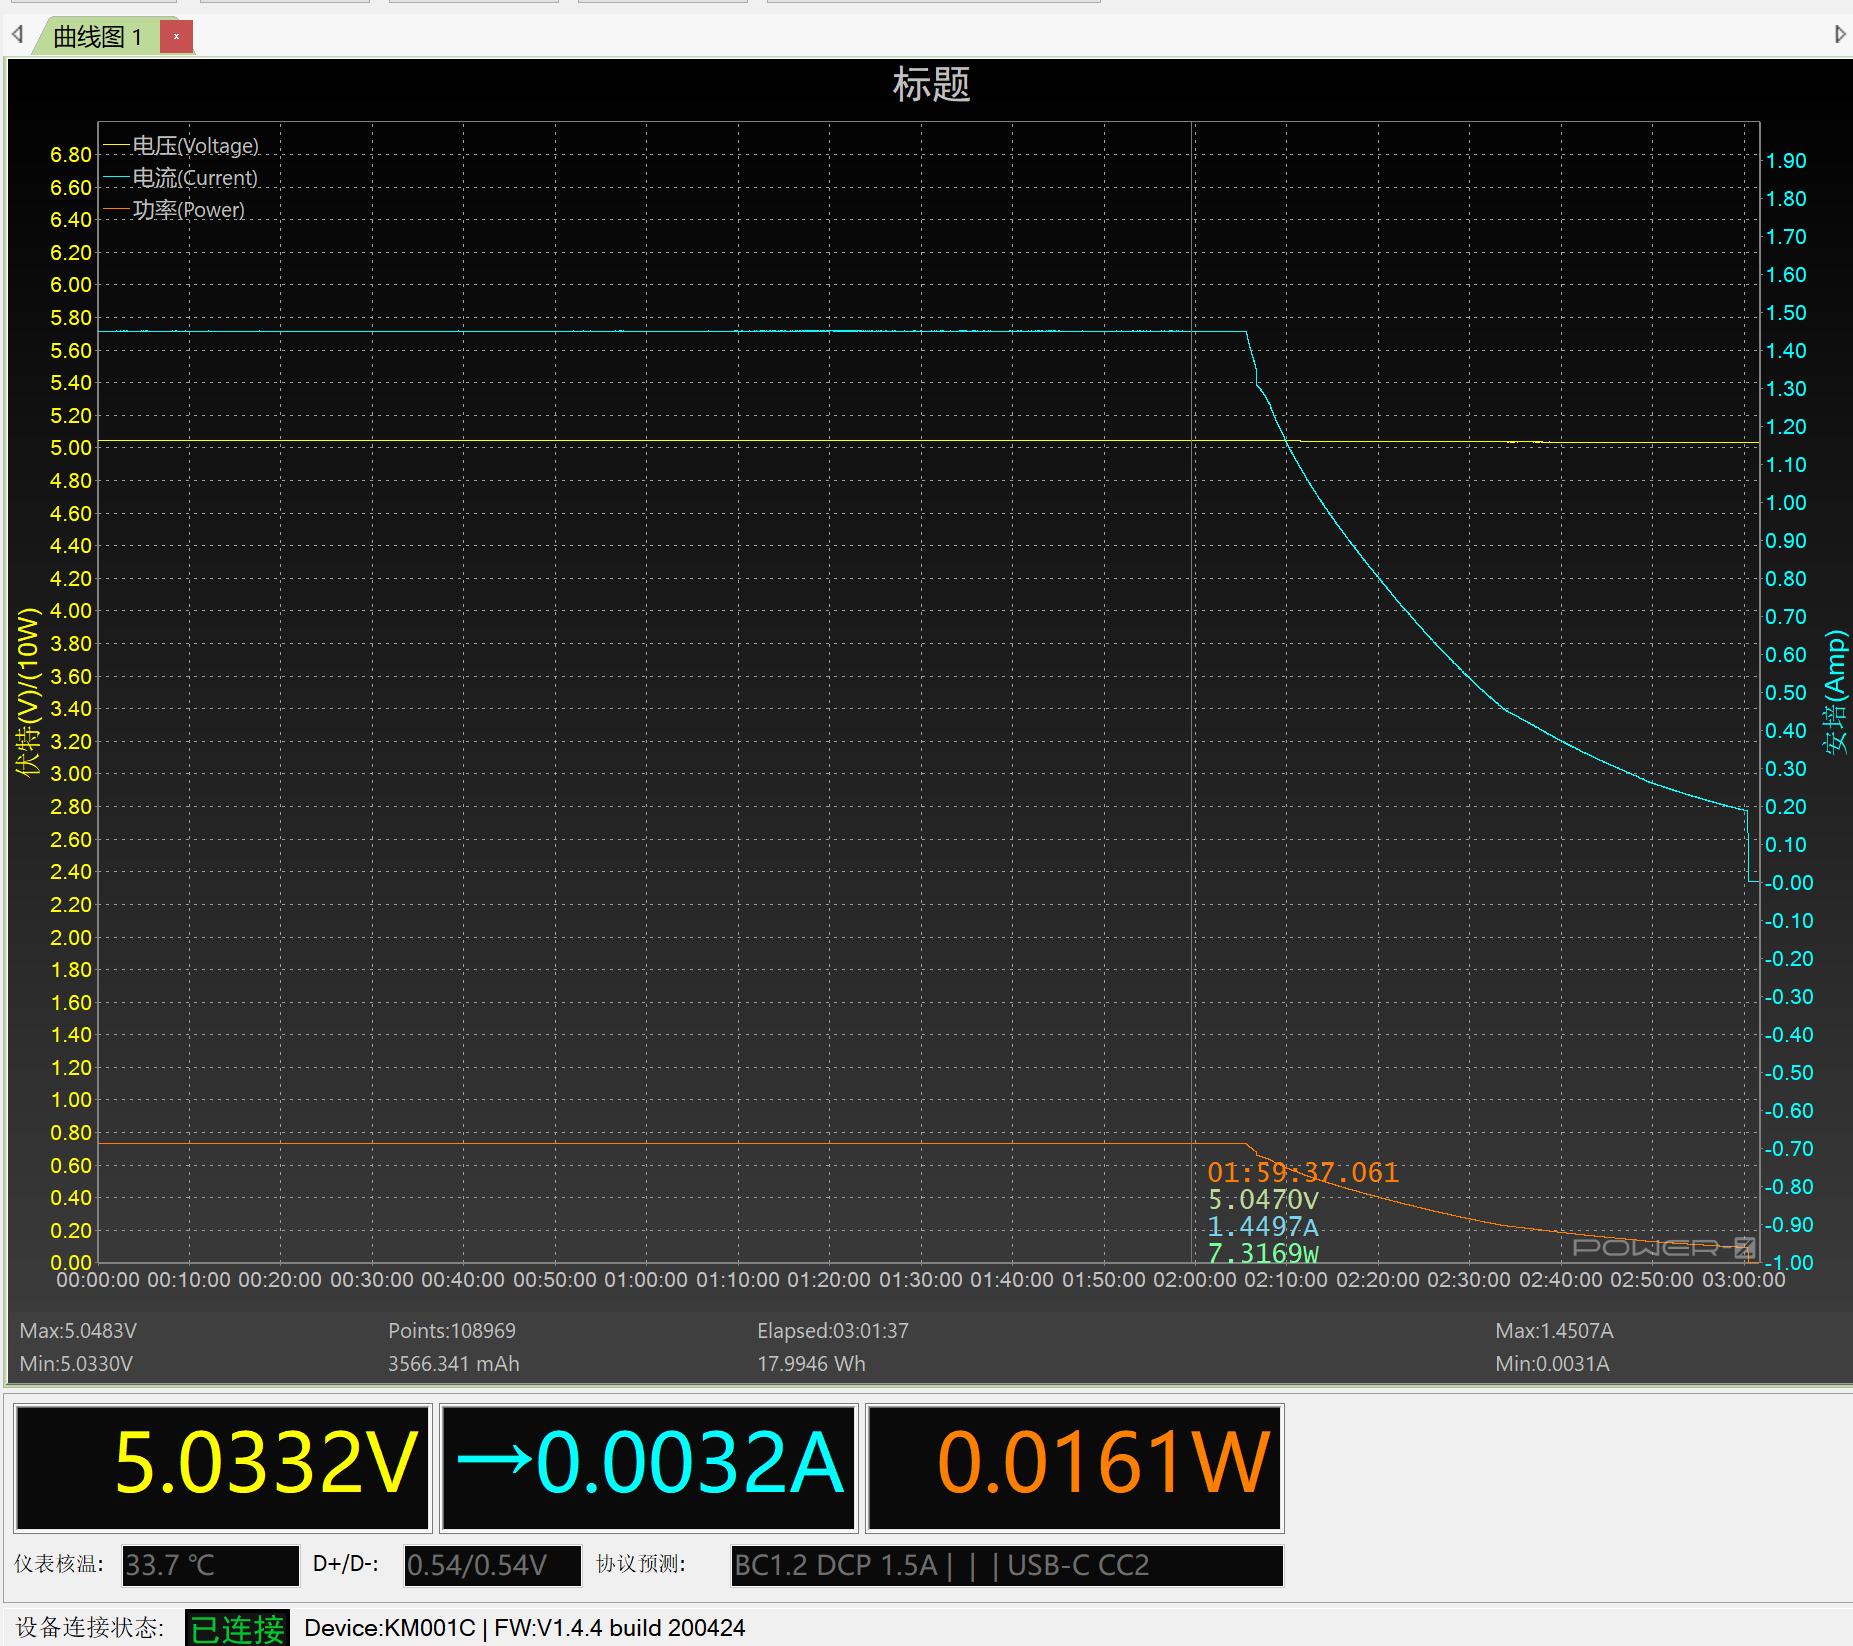Click the Device:KM001C firmware info text
Viewport: 1853px width, 1646px height.
tap(524, 1628)
